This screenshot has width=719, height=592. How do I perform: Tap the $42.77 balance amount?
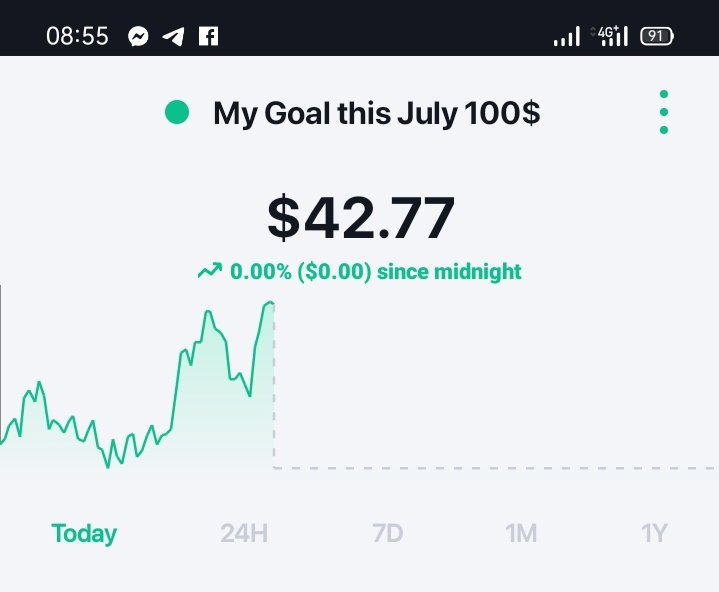click(x=361, y=217)
